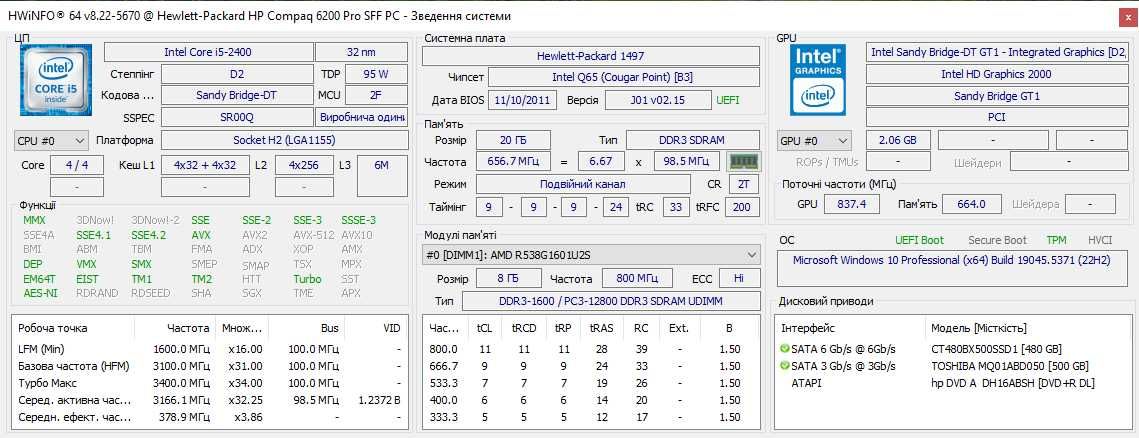Click the Socket H2 (LGA1155) platform field
The image size is (1139, 438).
coord(284,140)
